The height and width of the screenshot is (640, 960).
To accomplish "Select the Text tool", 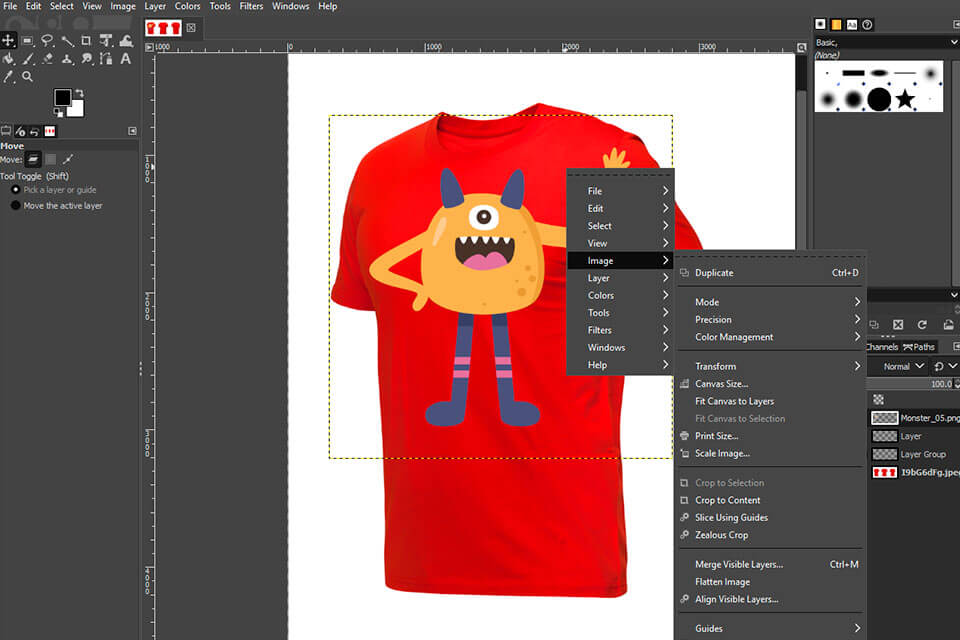I will point(125,59).
